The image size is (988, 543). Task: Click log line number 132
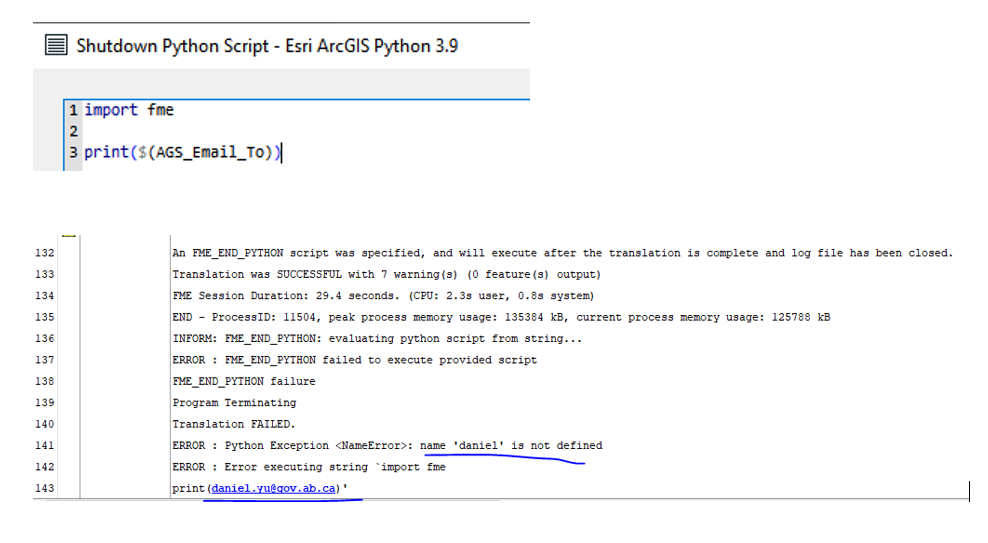(45, 253)
